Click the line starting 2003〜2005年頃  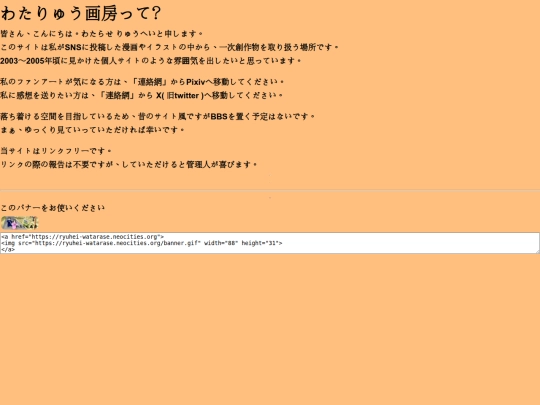[x=151, y=61]
